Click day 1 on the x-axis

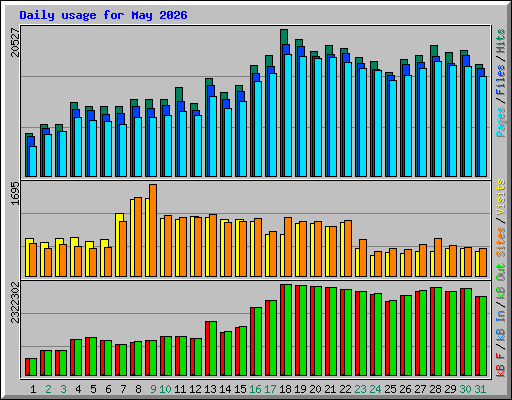(33, 389)
